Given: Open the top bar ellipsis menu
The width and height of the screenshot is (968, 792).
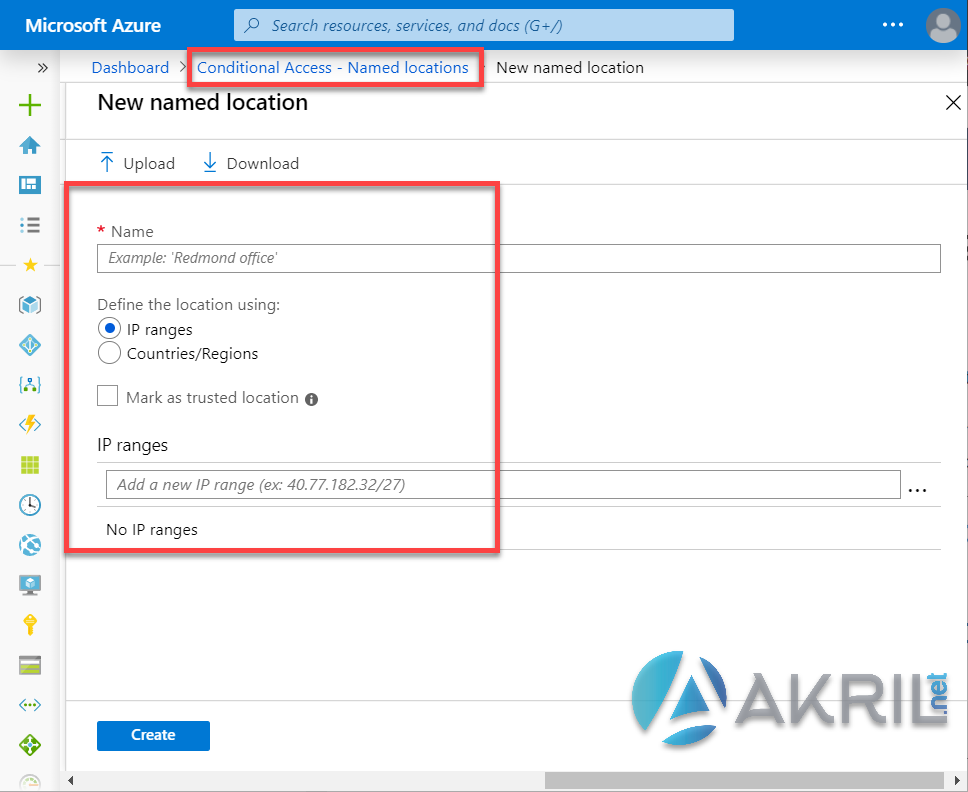Looking at the screenshot, I should click(x=893, y=25).
